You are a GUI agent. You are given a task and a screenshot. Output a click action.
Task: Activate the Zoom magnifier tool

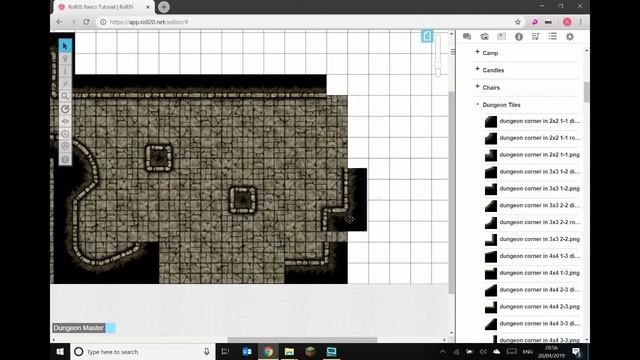pyautogui.click(x=65, y=96)
